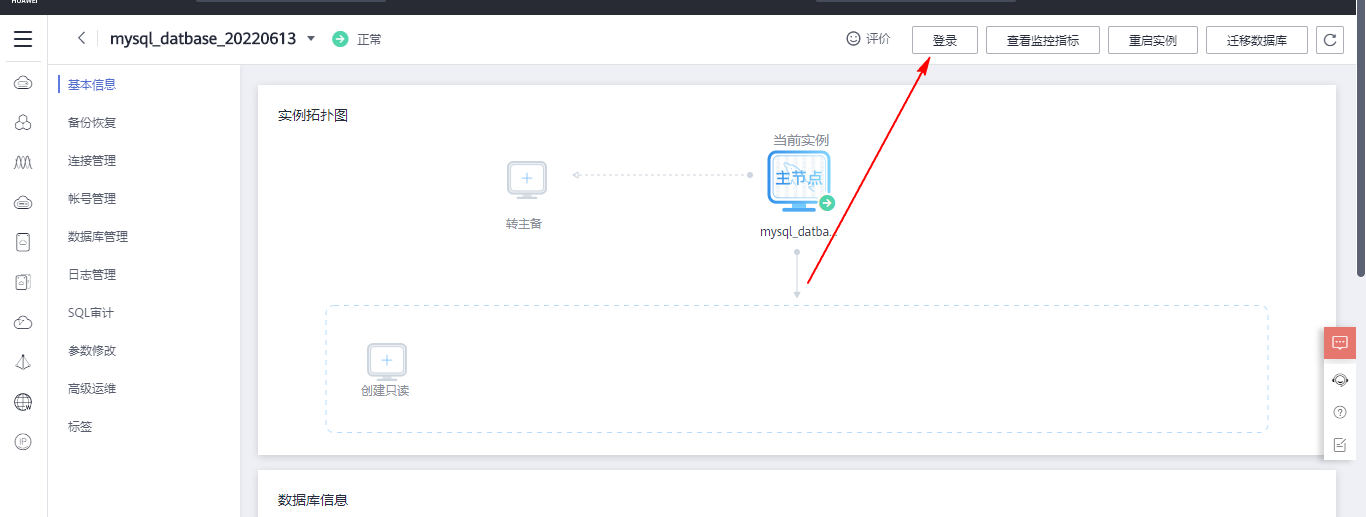This screenshot has height=517, width=1366.
Task: Open the pyramid-shaped service icon in sidebar
Action: (x=23, y=362)
